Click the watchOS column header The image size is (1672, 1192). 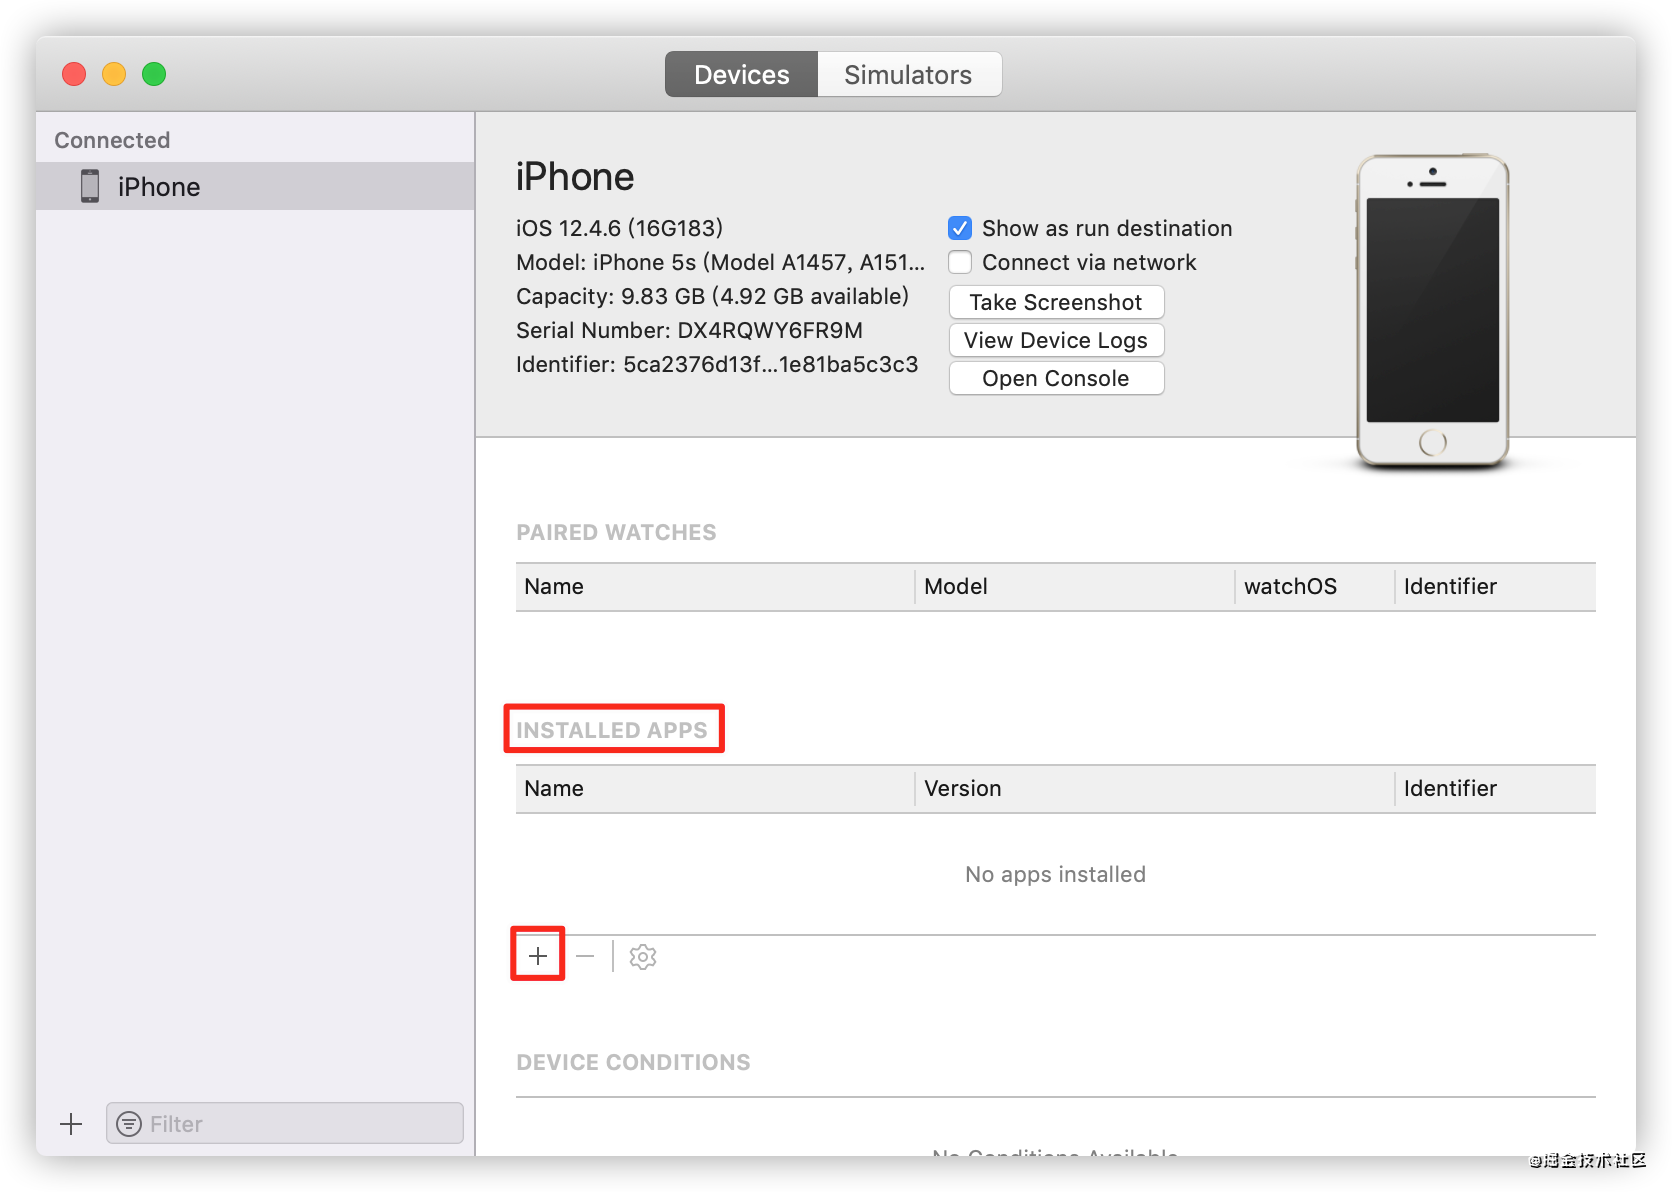1315,587
